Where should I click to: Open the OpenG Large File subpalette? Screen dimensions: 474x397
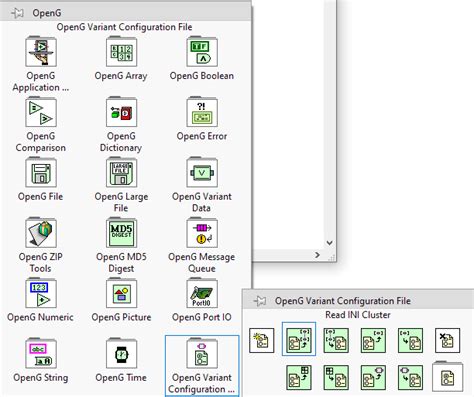coord(121,173)
